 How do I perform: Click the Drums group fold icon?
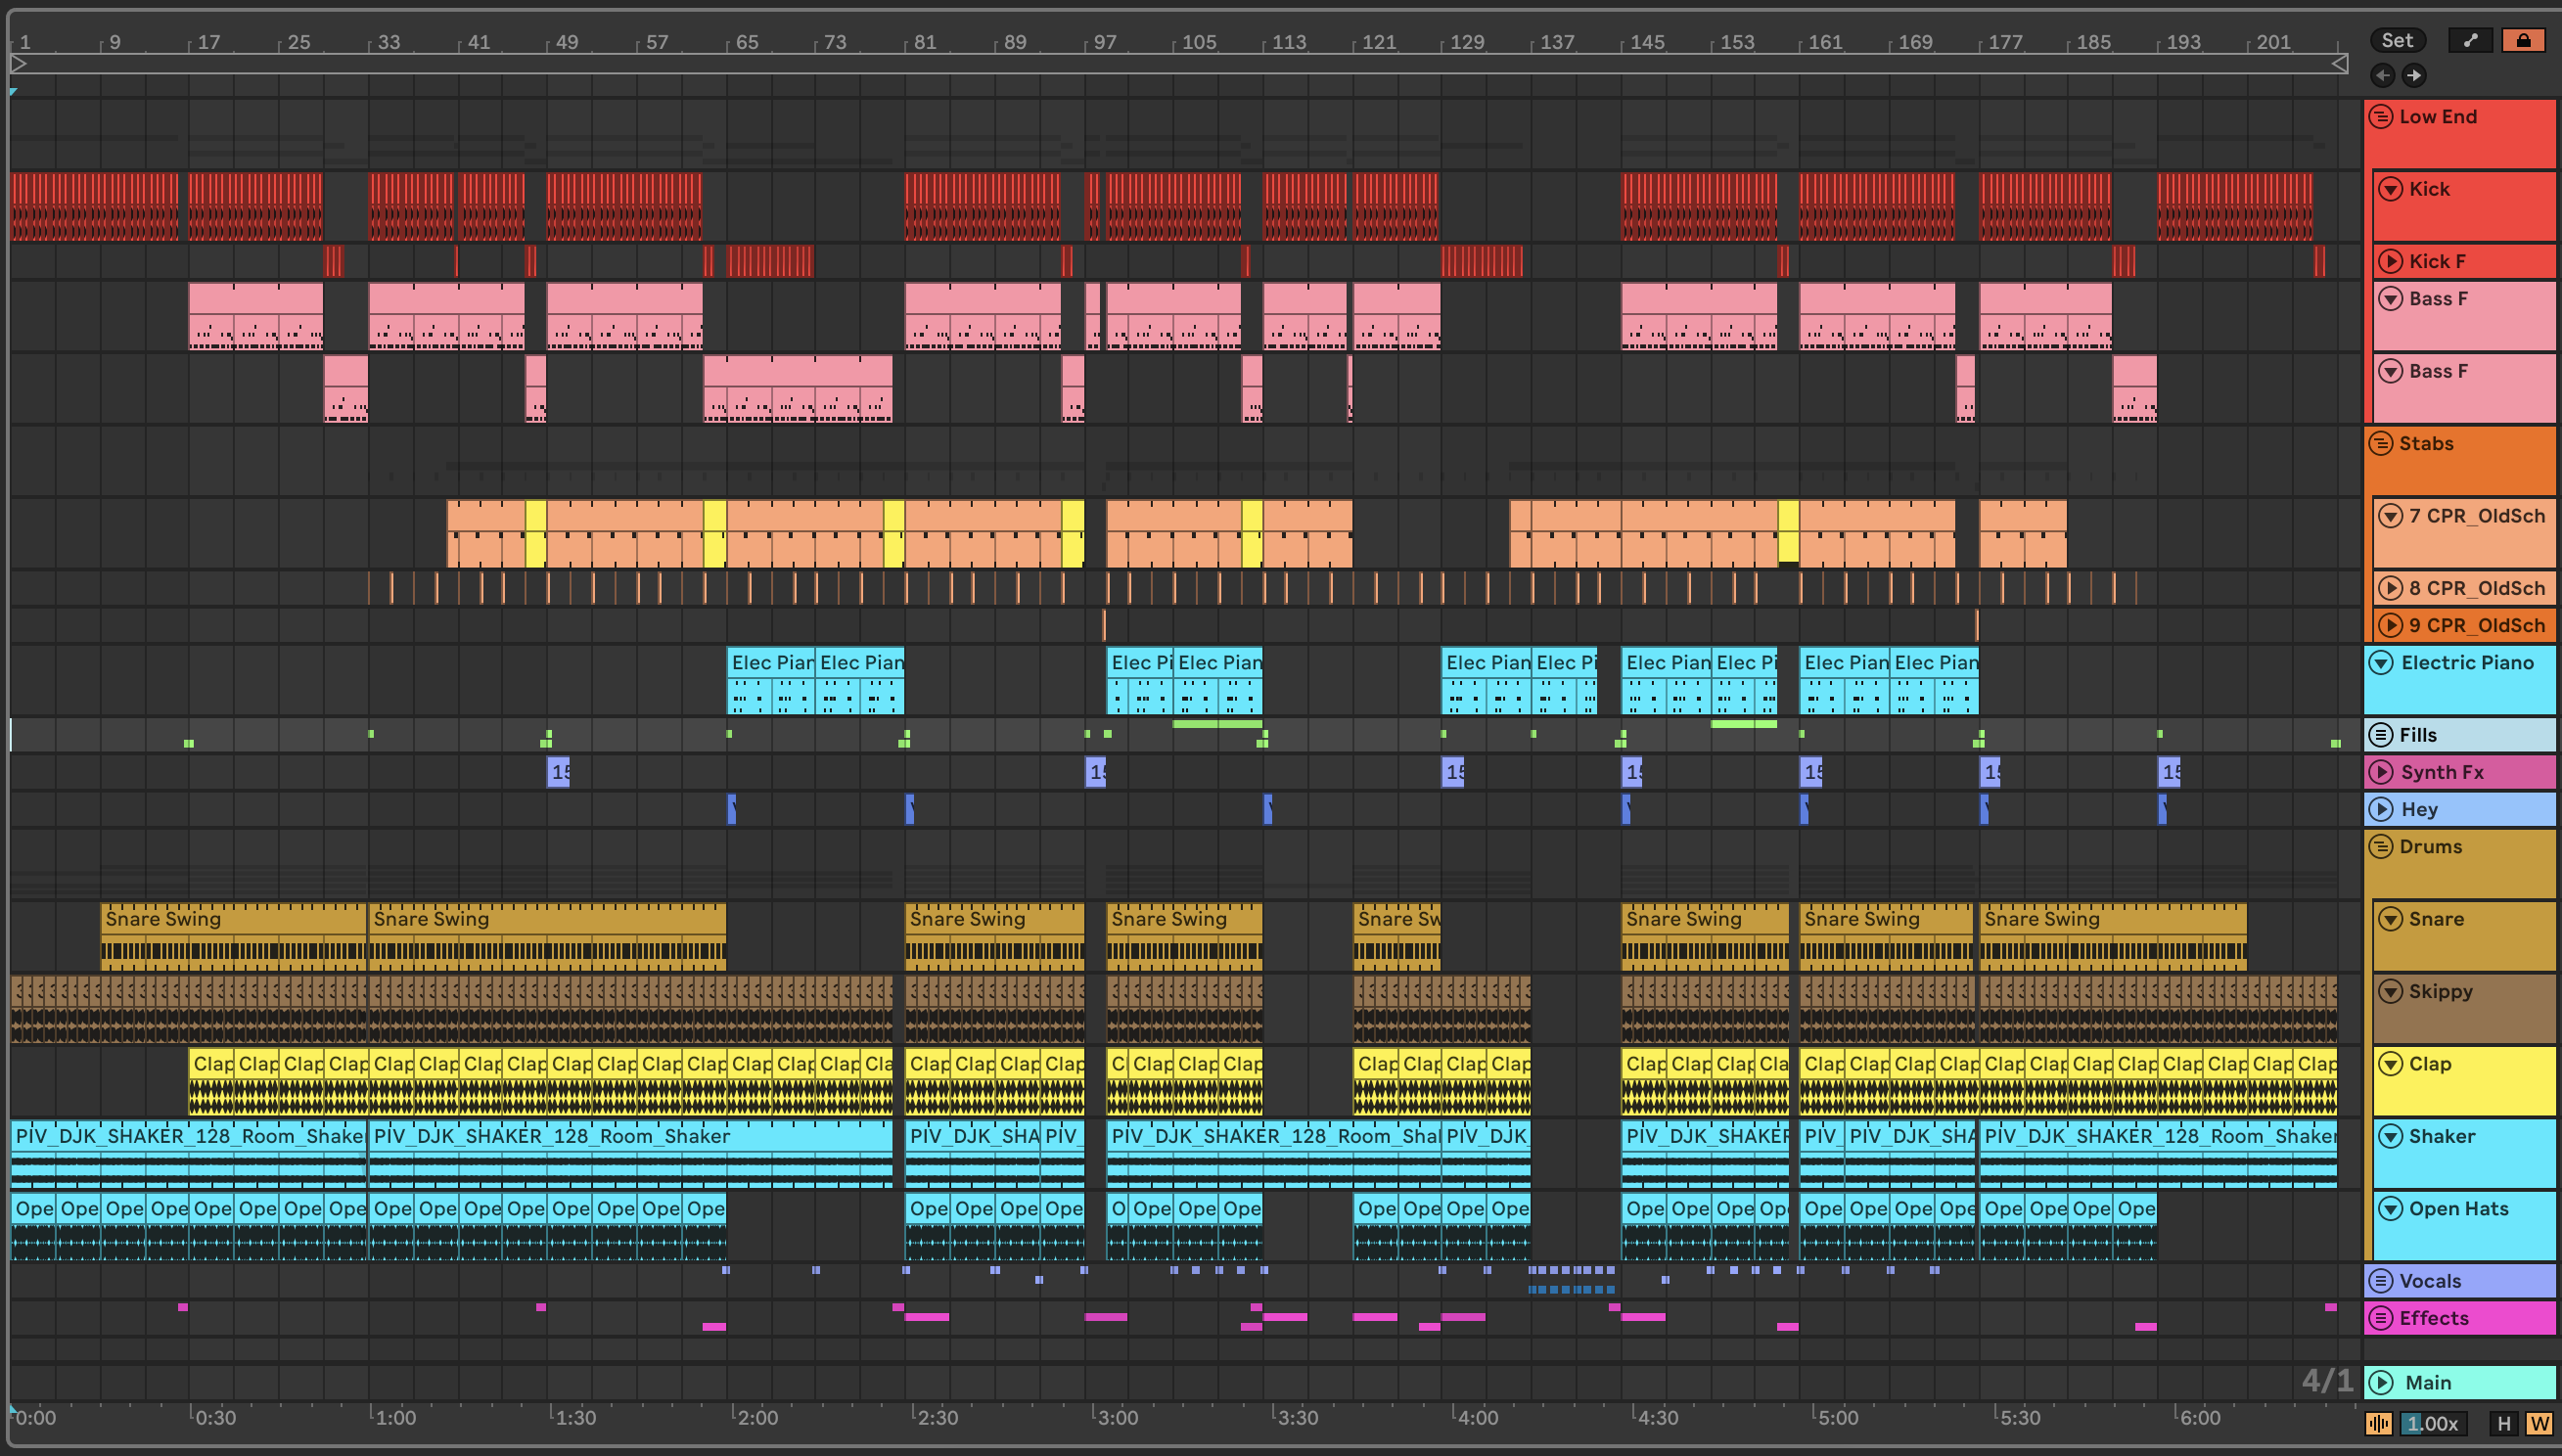pyautogui.click(x=2381, y=847)
